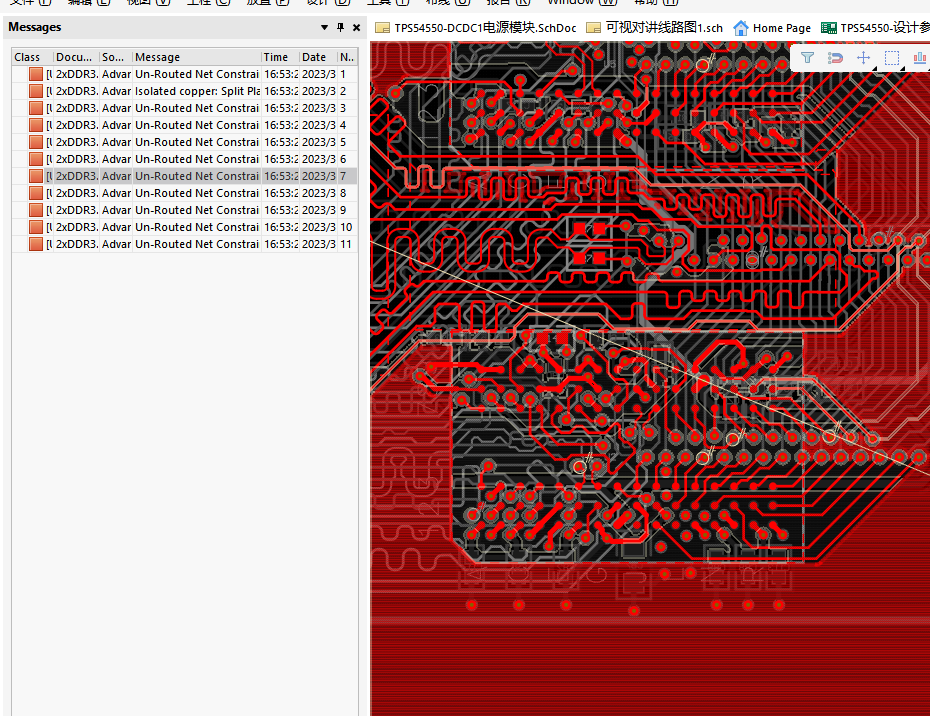Click the error icon of message 8
Screen dimensions: 930x716
(x=36, y=193)
